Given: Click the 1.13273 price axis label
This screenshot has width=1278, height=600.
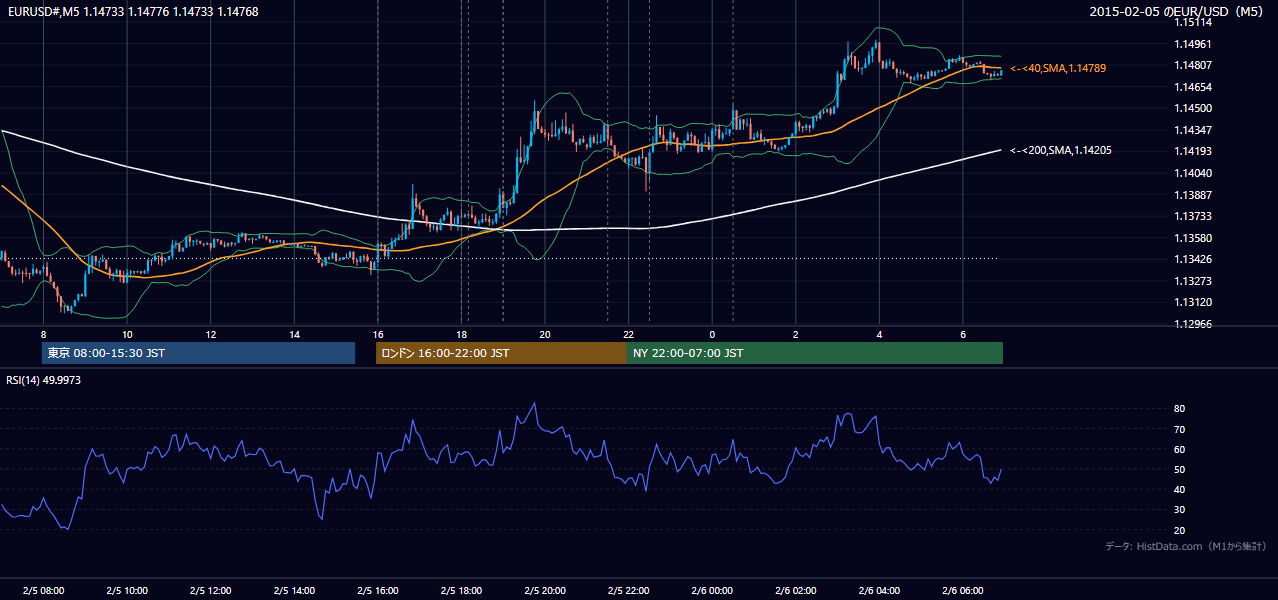Looking at the screenshot, I should [1192, 281].
